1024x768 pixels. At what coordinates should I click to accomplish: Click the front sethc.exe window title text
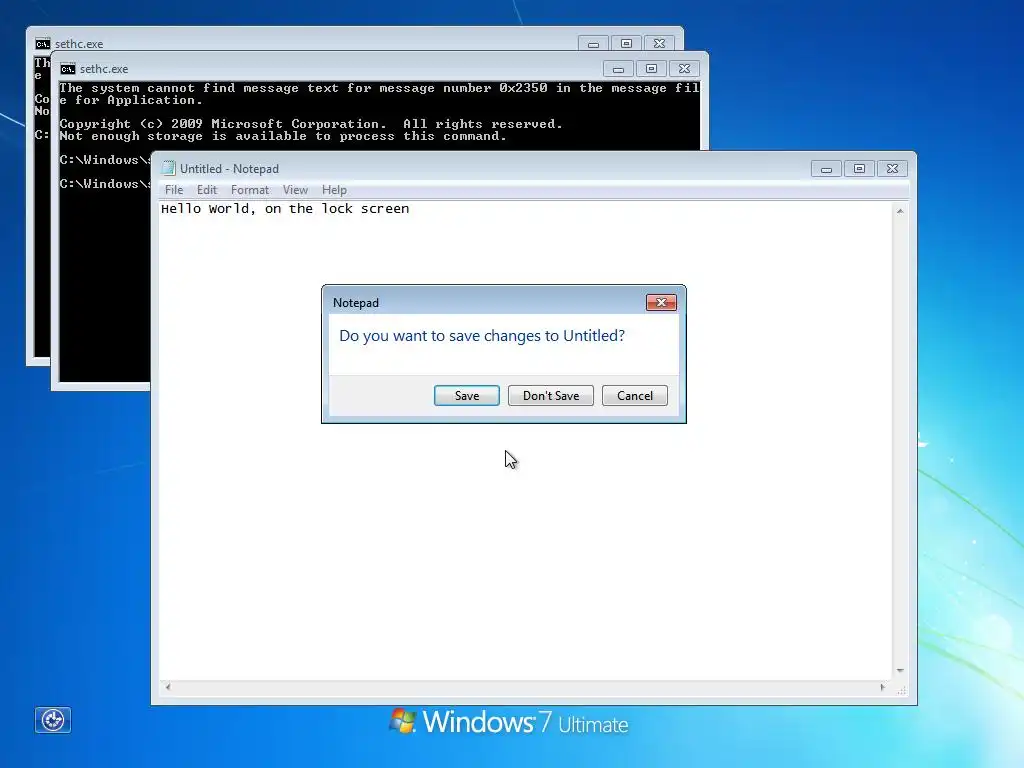coord(104,69)
